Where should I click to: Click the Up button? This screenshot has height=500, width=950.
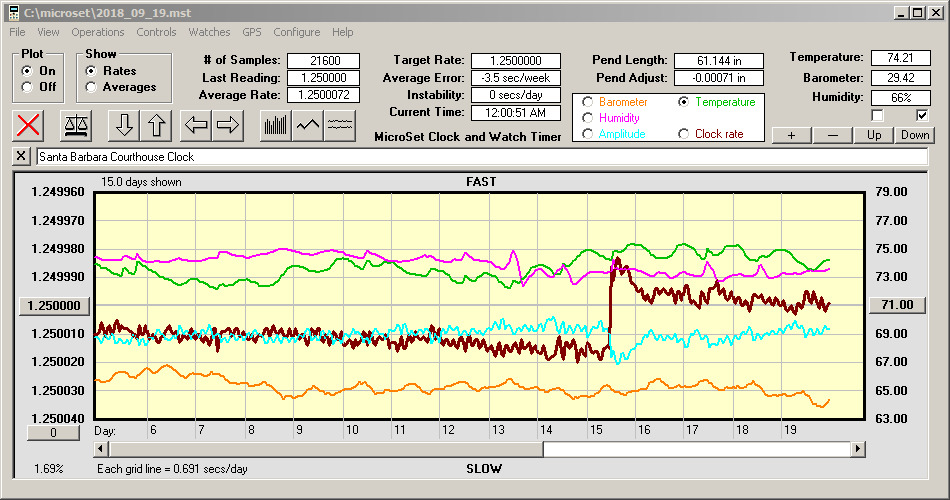pyautogui.click(x=874, y=135)
